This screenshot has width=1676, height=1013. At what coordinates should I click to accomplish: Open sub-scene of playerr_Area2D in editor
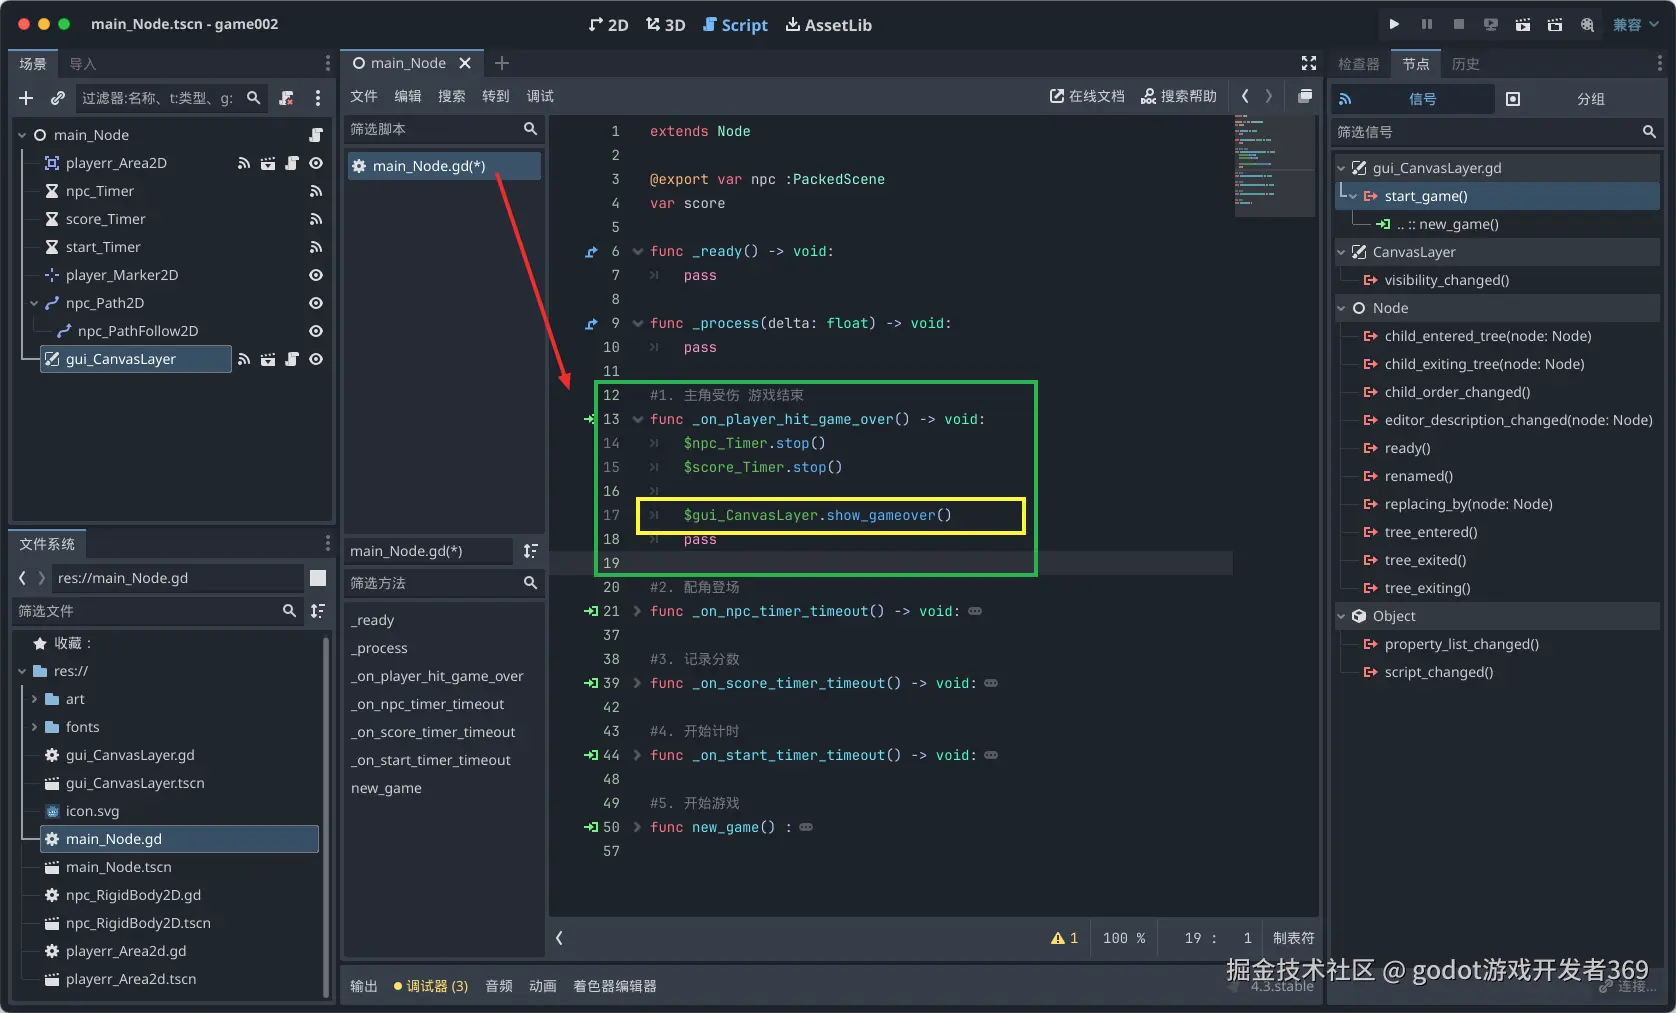(268, 163)
